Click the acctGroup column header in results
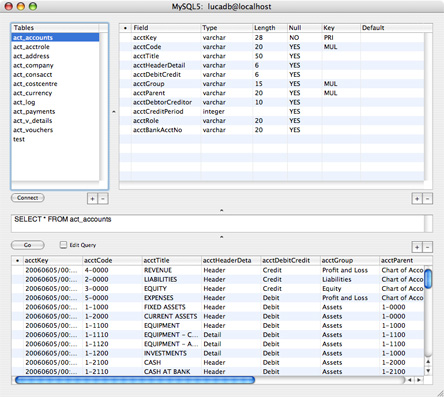This screenshot has width=444, height=397. tap(349, 260)
